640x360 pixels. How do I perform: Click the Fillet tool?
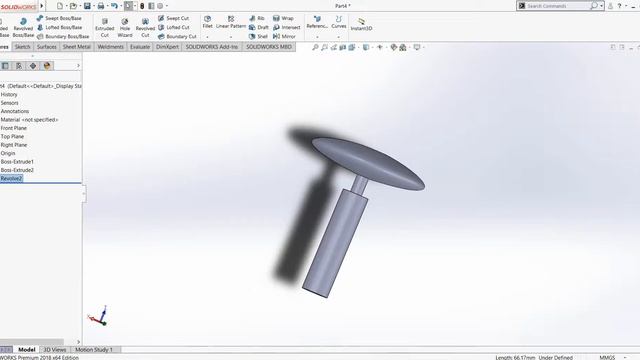tap(207, 22)
